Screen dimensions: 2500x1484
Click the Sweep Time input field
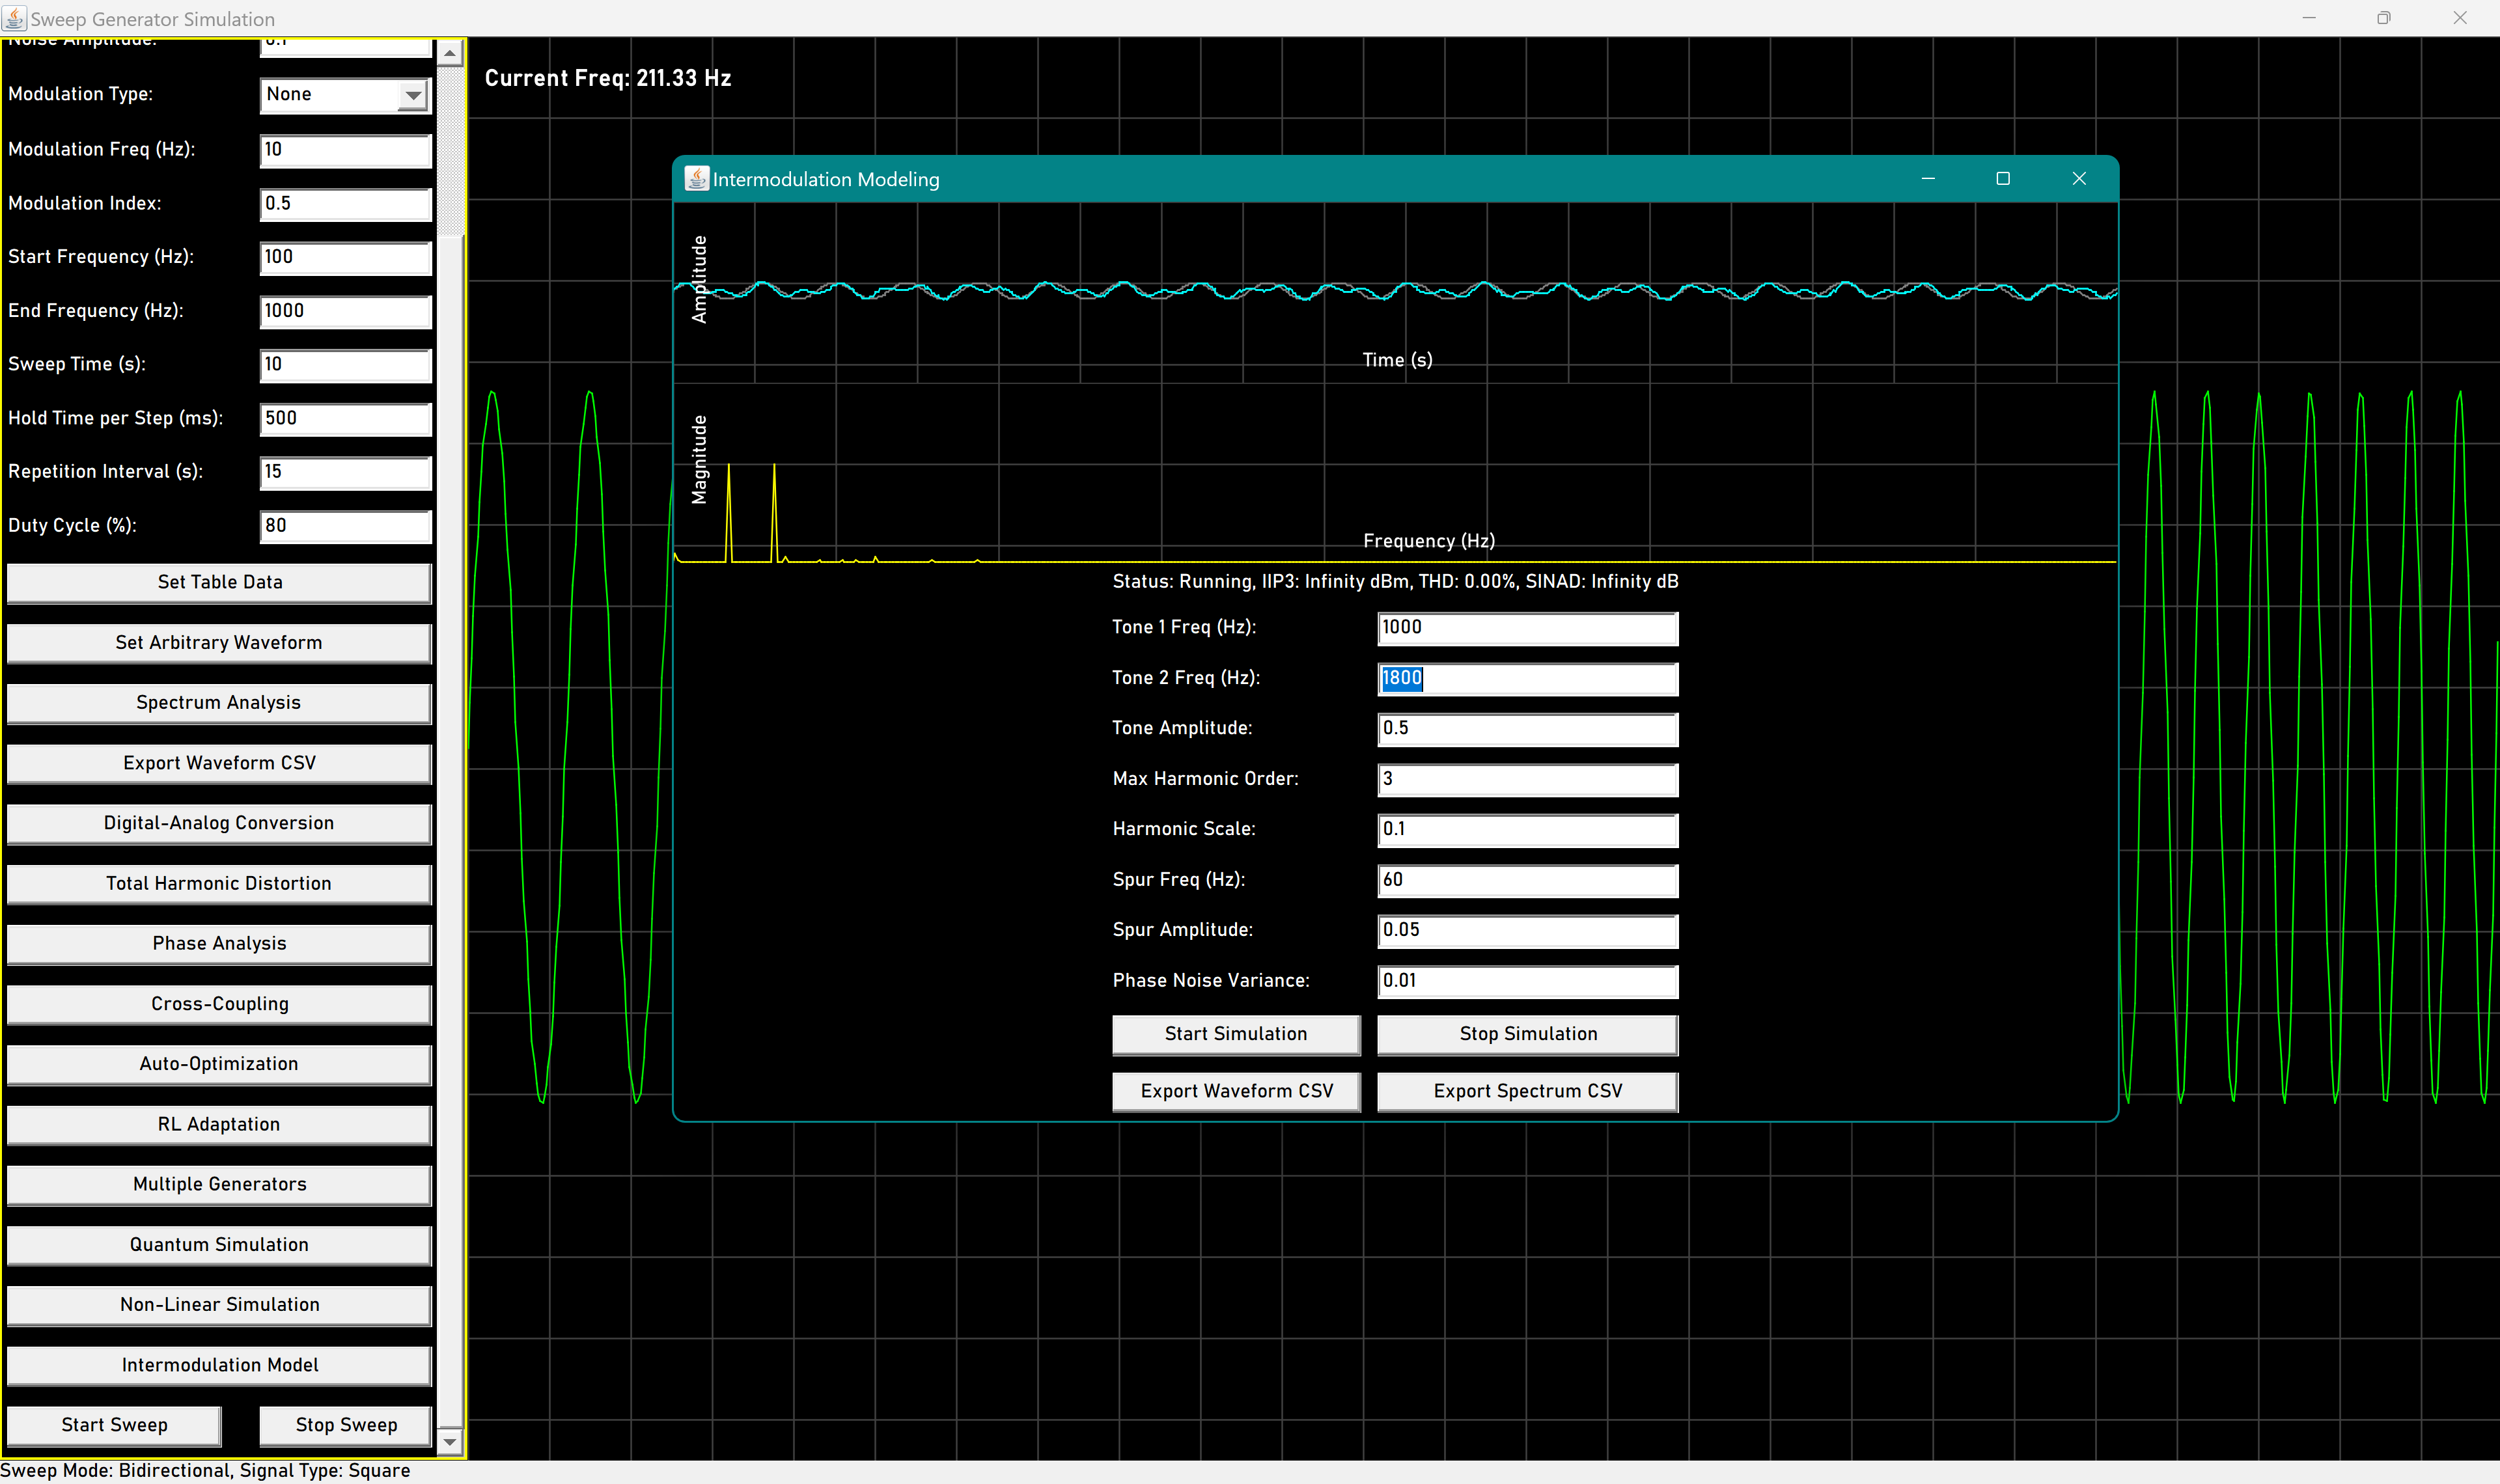coord(345,365)
